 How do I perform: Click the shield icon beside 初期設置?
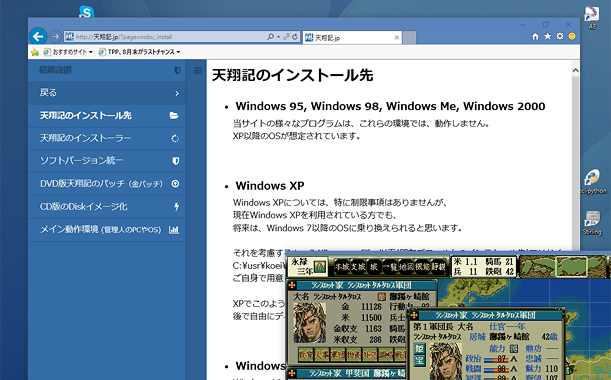pyautogui.click(x=177, y=70)
